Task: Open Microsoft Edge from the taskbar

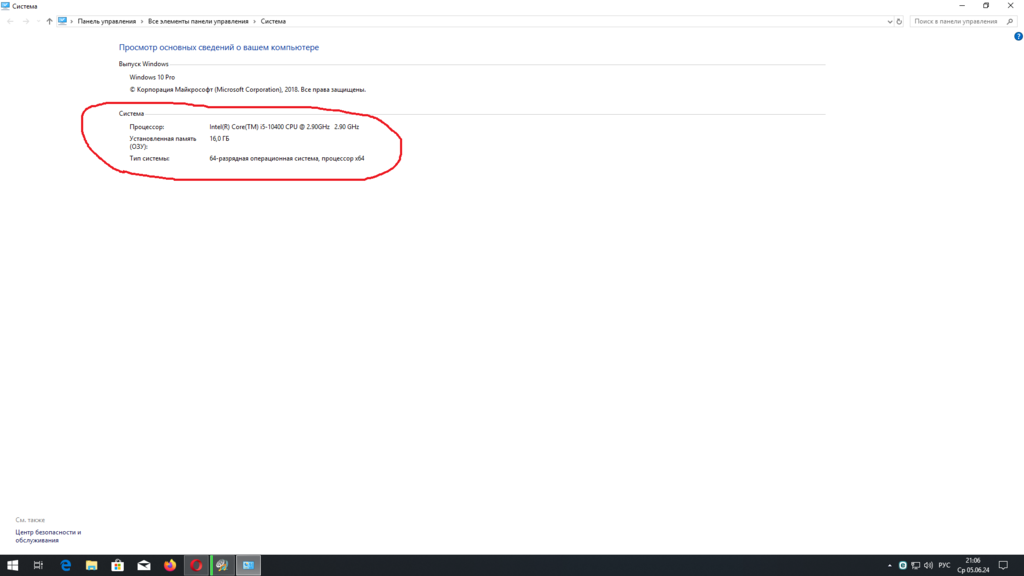Action: coord(65,565)
